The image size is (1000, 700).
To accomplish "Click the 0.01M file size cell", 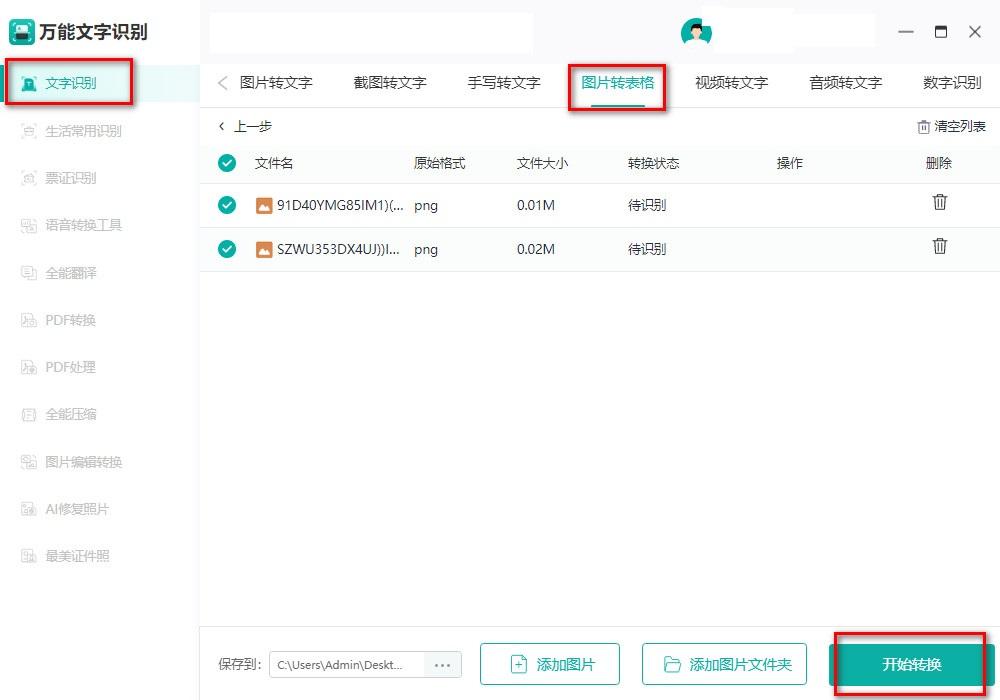I will [536, 205].
